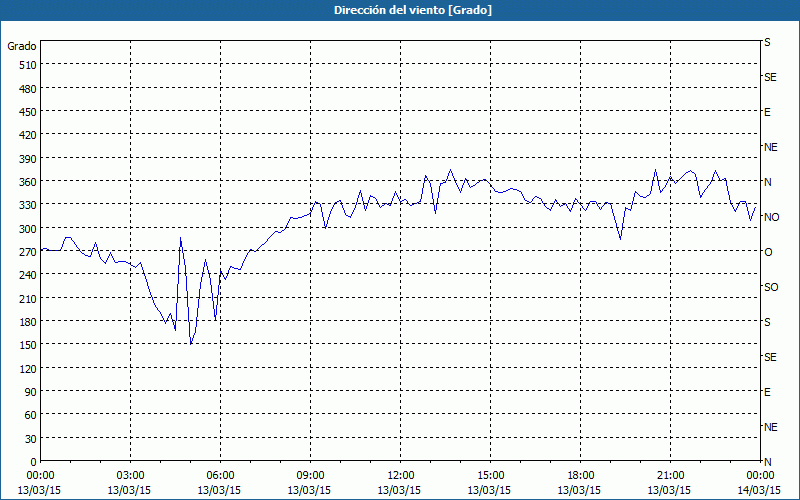Click the 390 y-axis value
Screen dimensions: 800x500
pos(29,159)
